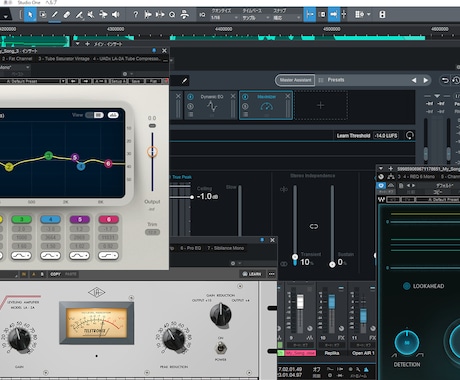Open the three-dot options menu
This screenshot has height=380, width=460.
tap(272, 274)
